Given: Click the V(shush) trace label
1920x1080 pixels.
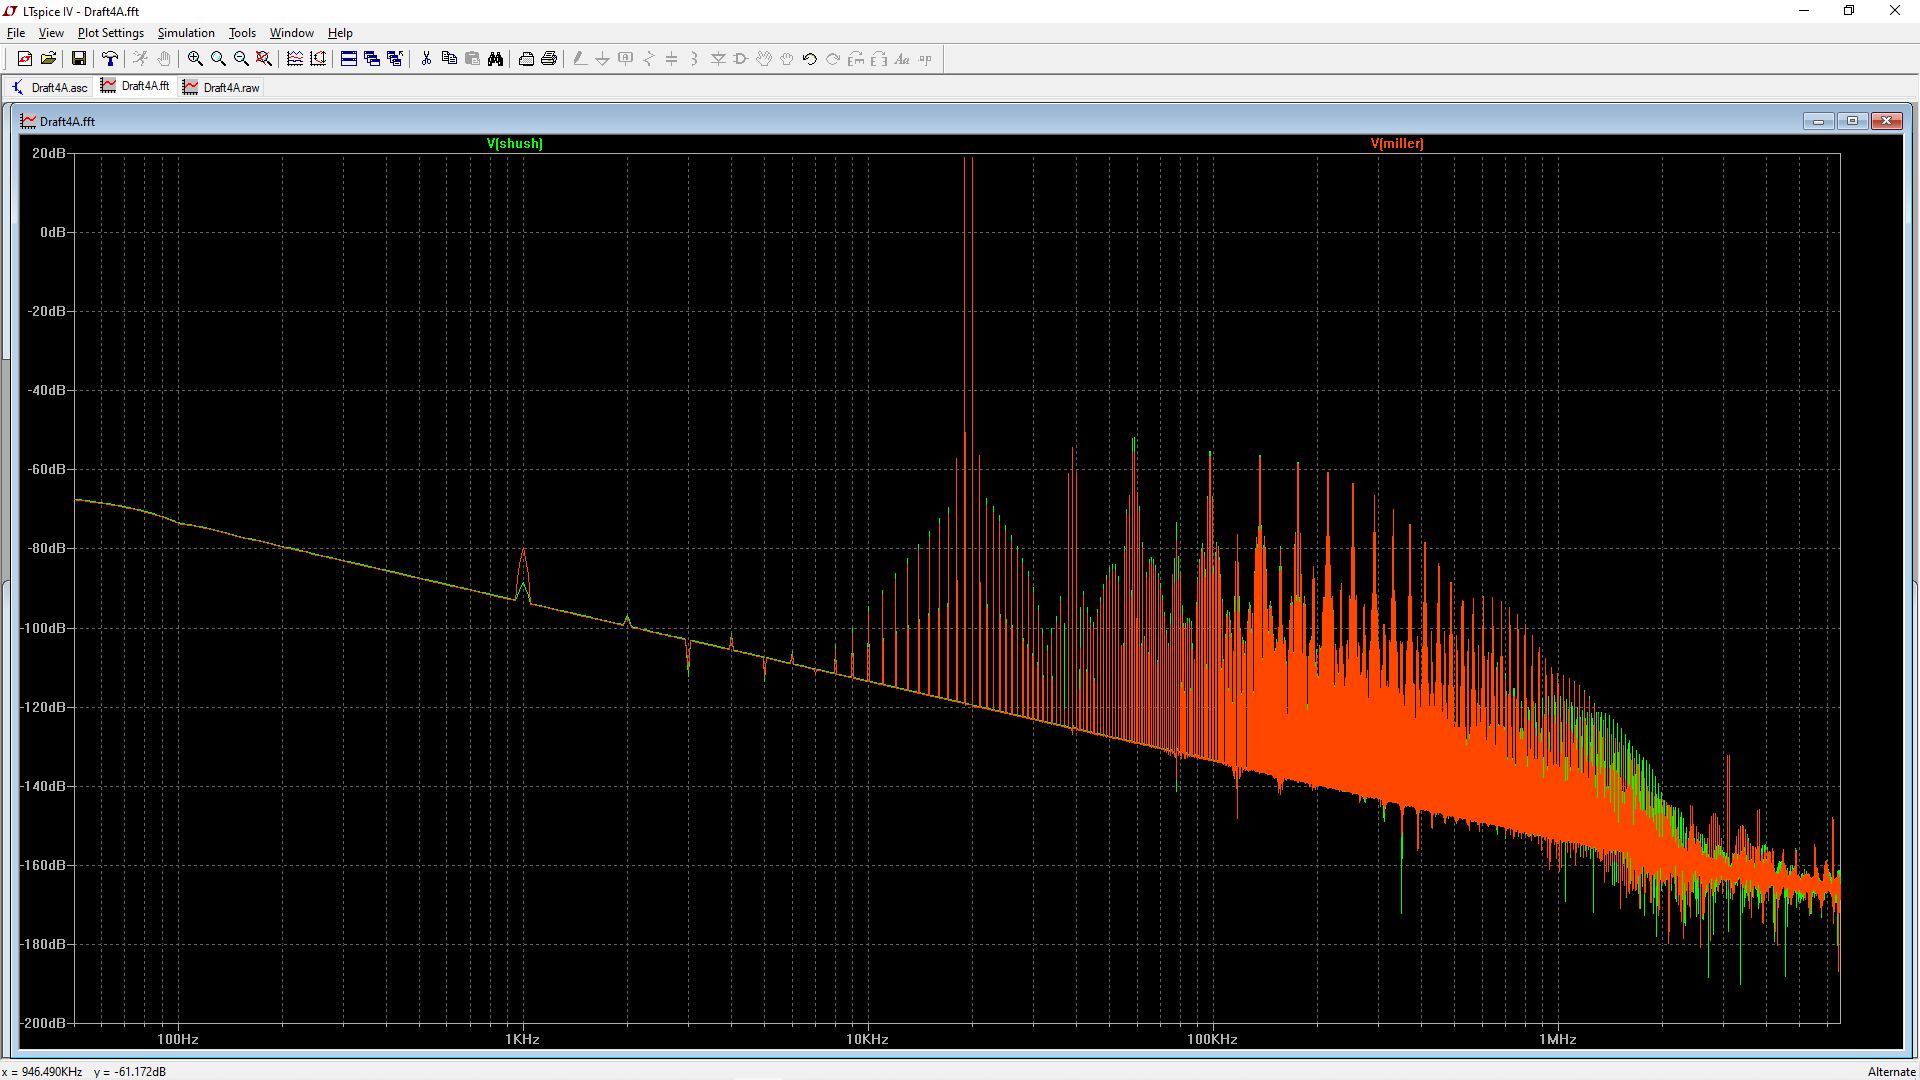Looking at the screenshot, I should click(514, 144).
